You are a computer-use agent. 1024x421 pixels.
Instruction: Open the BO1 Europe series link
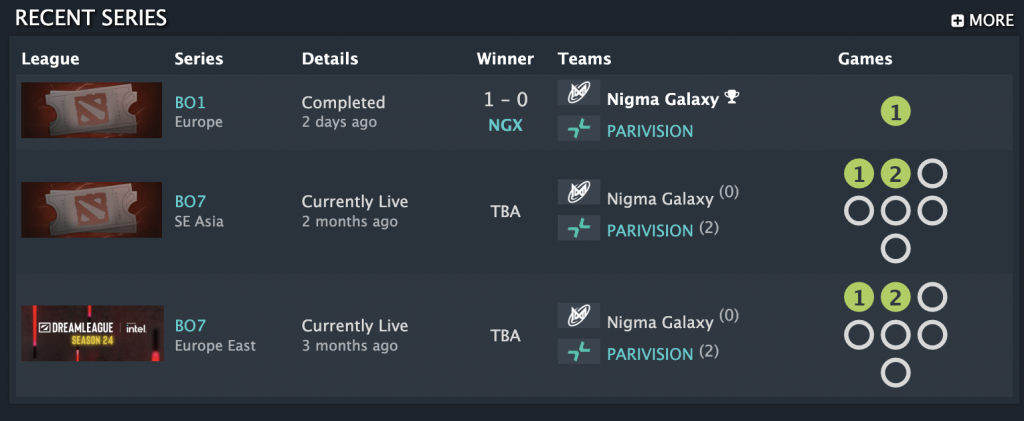(x=189, y=103)
